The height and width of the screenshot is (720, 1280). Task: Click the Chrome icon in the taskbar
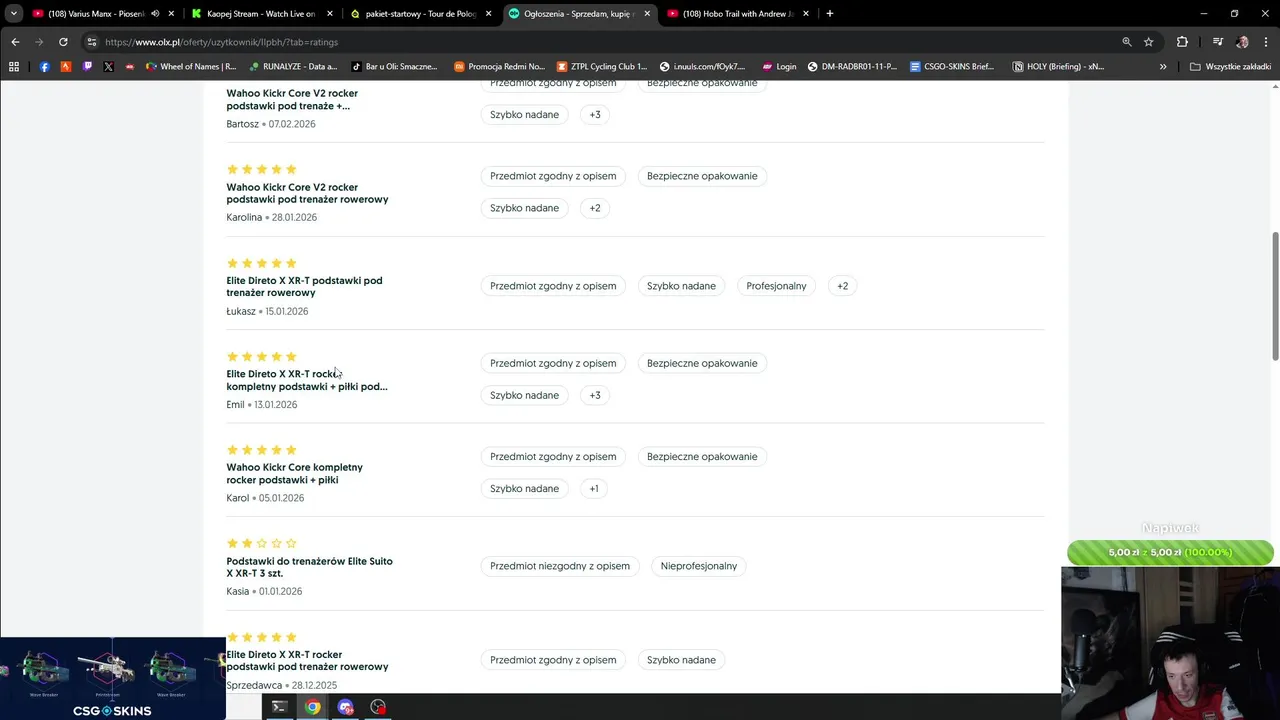(313, 707)
